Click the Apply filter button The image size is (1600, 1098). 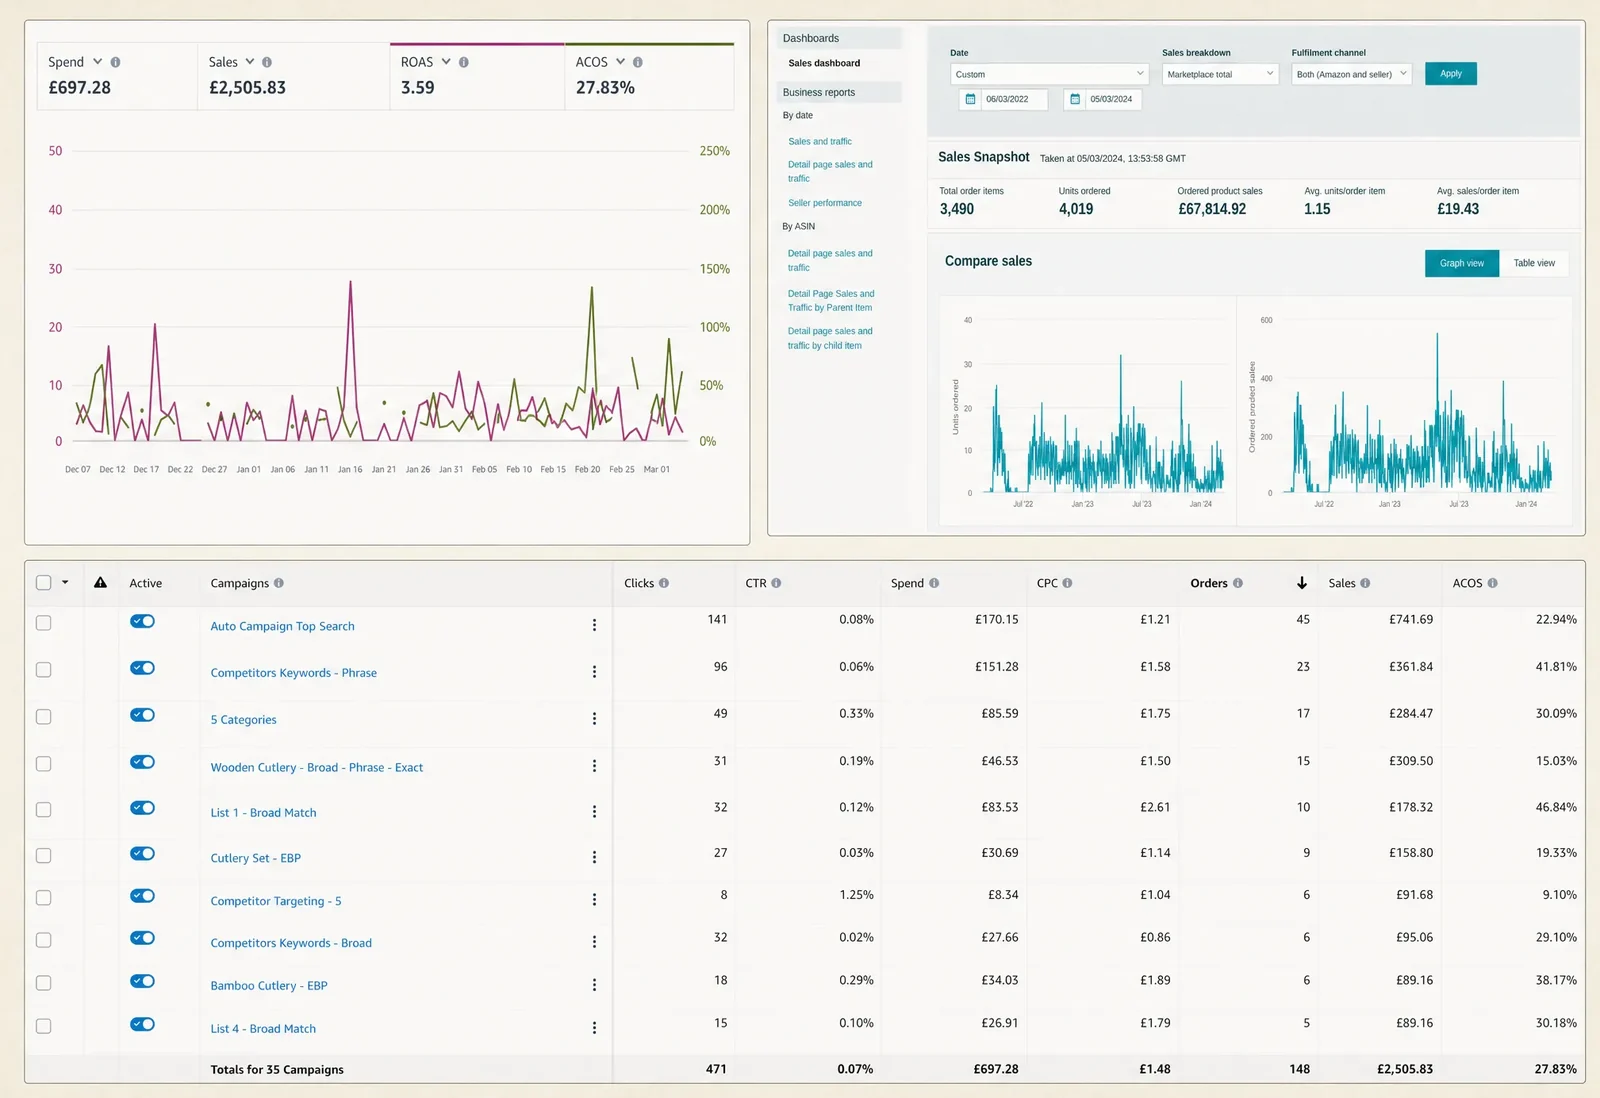[1451, 74]
